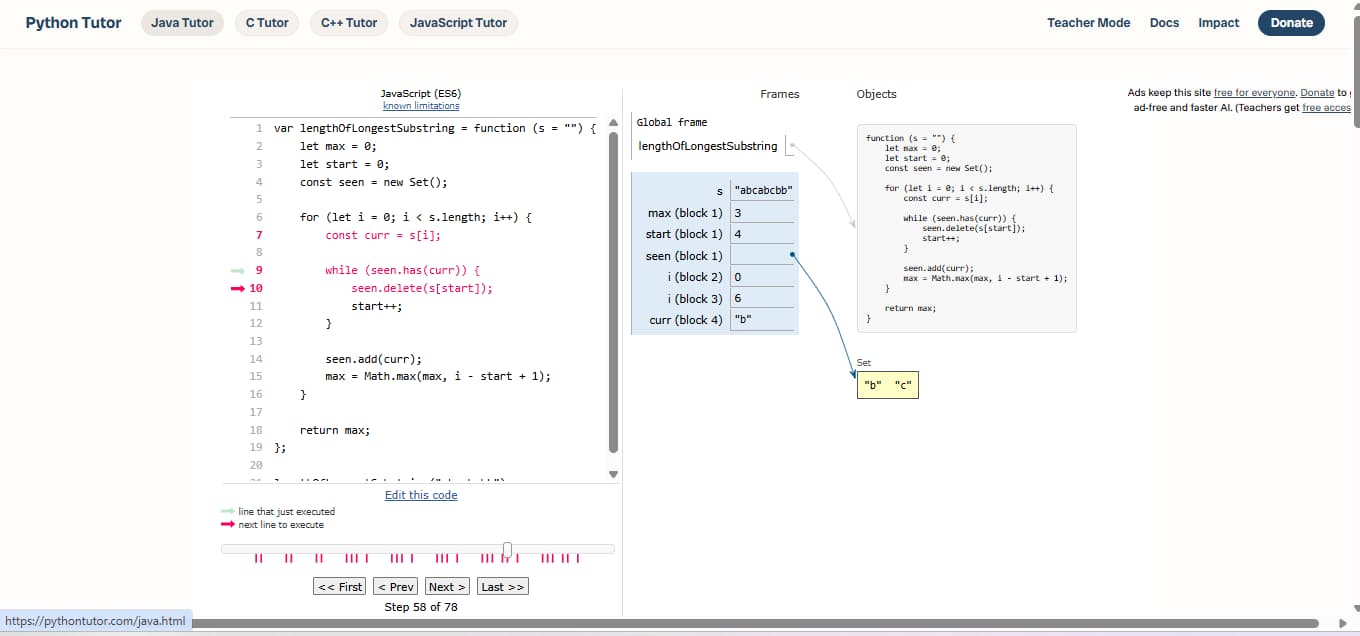Open the Docs page
Screen dimensions: 1360x636
(x=1164, y=23)
